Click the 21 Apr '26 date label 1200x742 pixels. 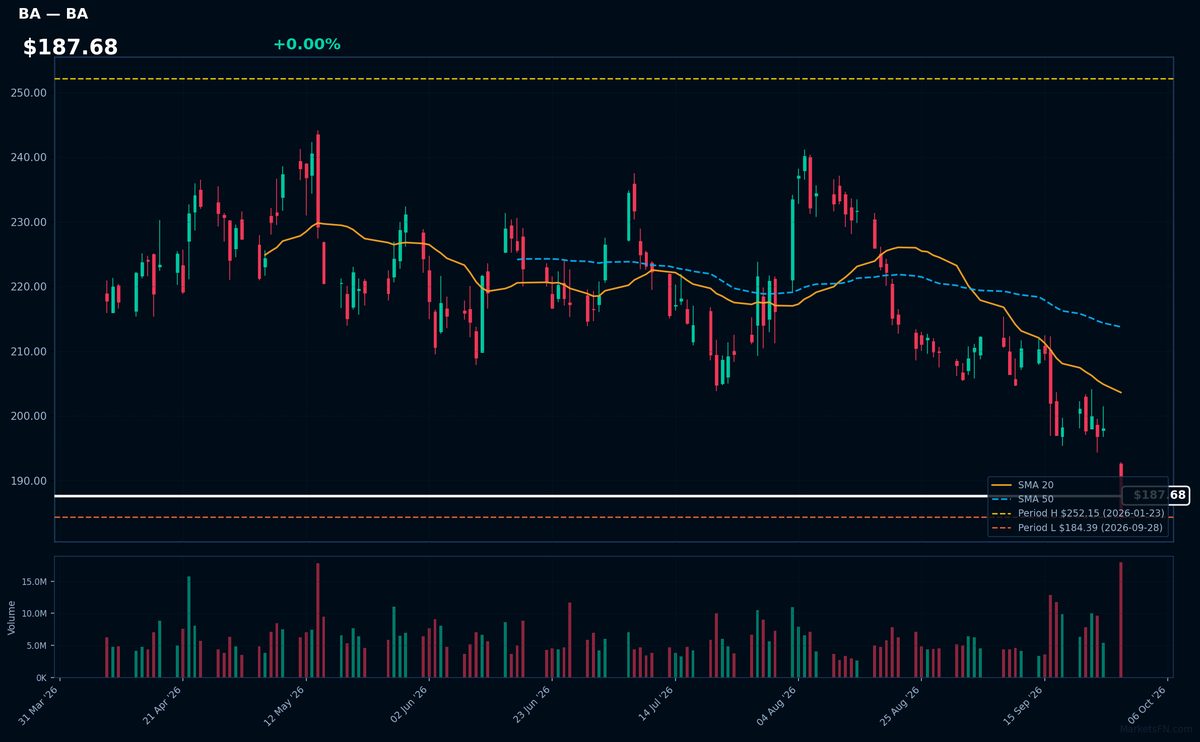pos(164,704)
